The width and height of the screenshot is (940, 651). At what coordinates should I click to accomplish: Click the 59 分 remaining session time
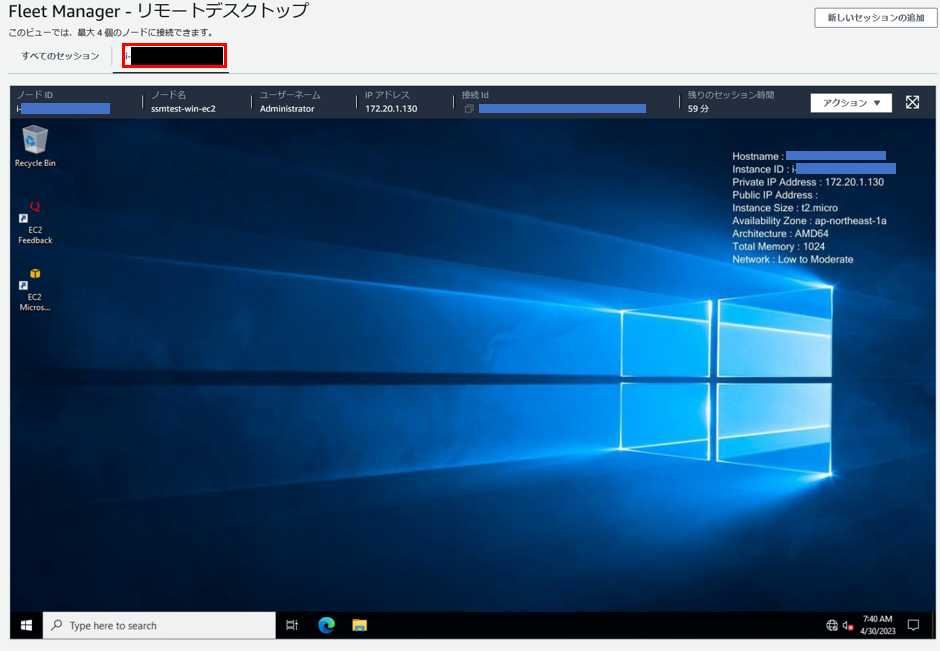click(698, 108)
